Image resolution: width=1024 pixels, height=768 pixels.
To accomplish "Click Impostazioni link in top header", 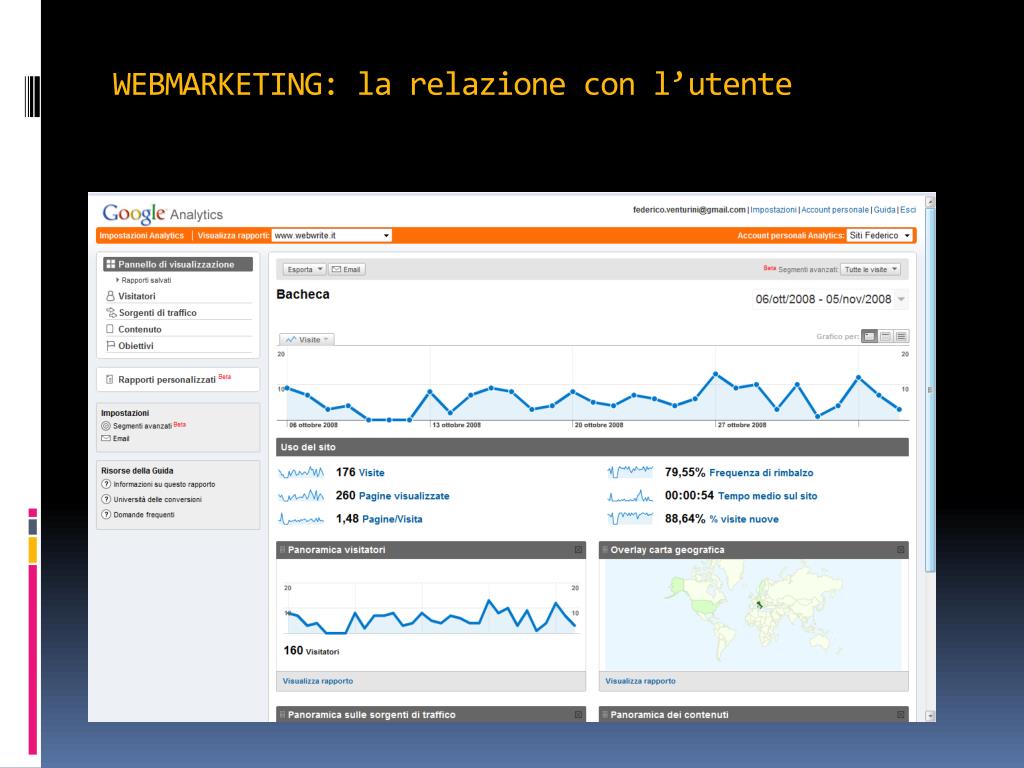I will 773,210.
